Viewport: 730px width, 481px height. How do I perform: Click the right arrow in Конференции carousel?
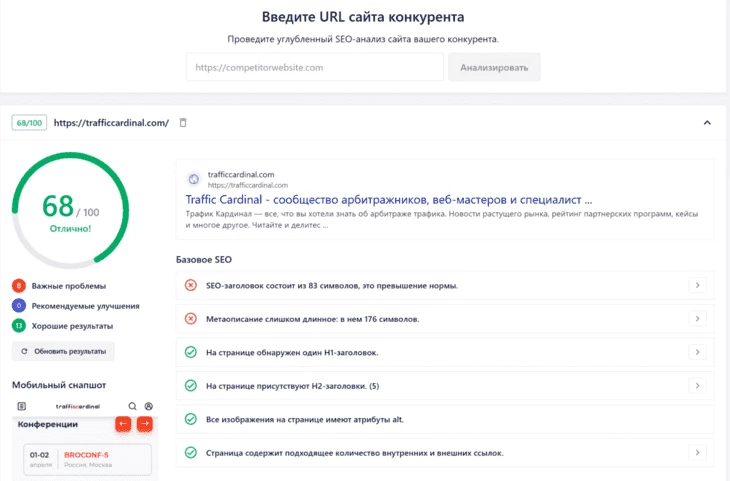(145, 424)
